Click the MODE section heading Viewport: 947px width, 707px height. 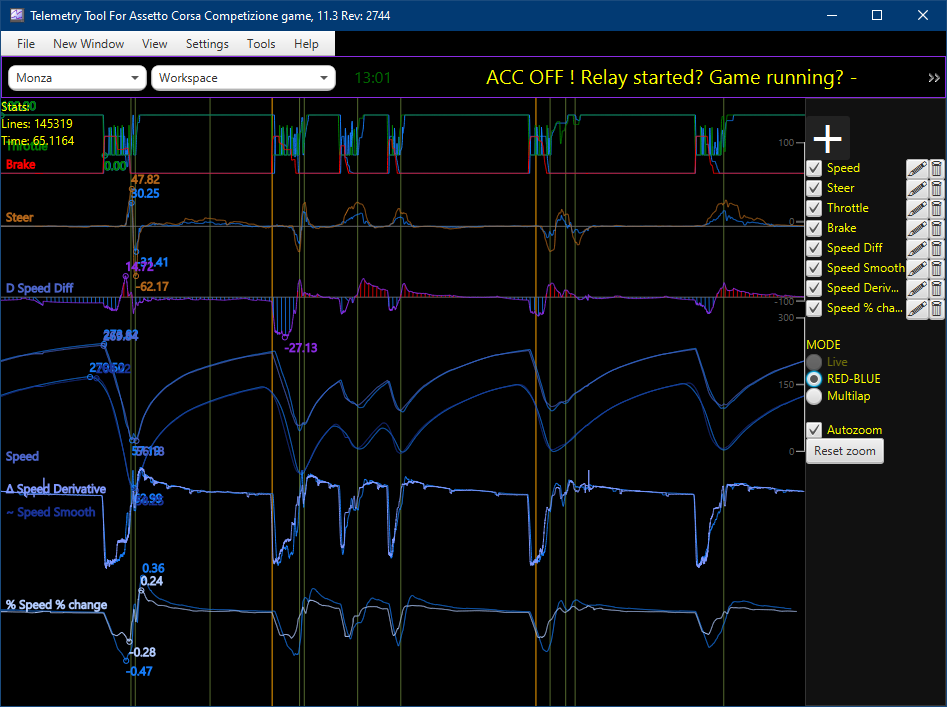click(823, 345)
